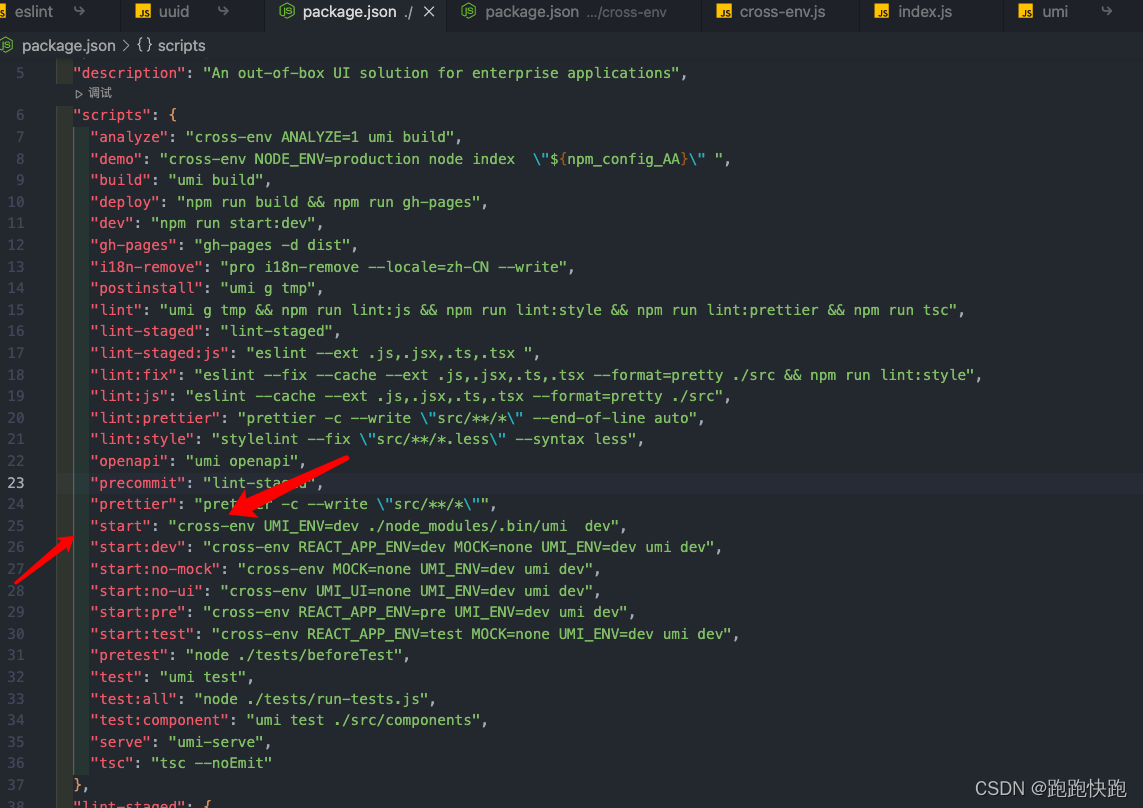Open the scripts breadcrumb dropdown
Viewport: 1143px width, 808px height.
182,45
